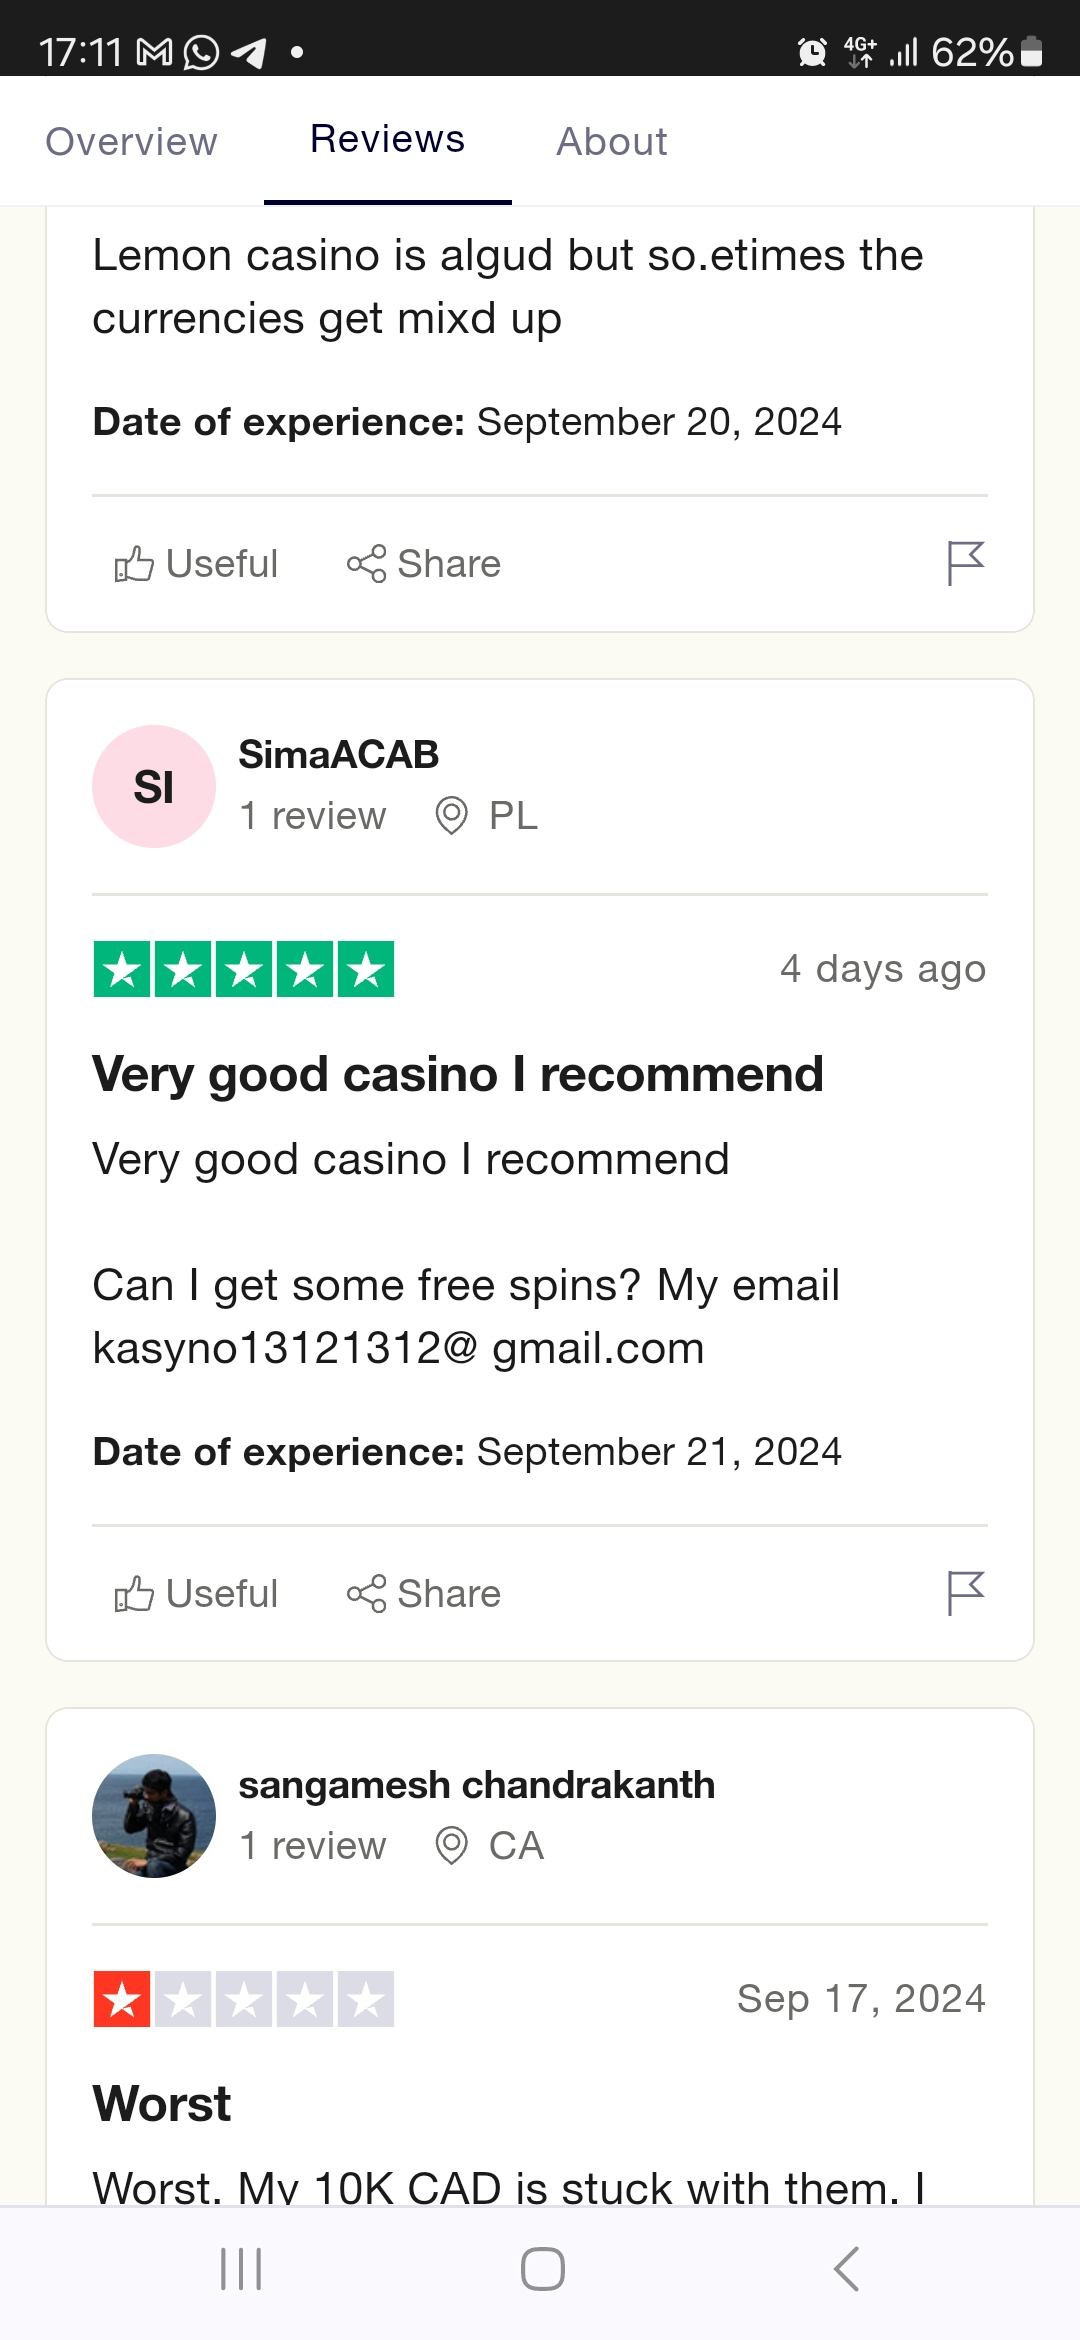Tap sangamesh chandrakanth's profile photo
This screenshot has height=2340, width=1080.
coord(154,1816)
